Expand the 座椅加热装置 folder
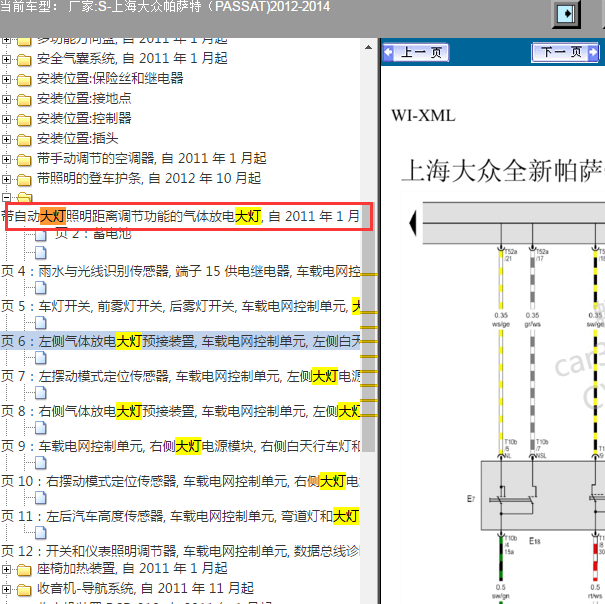 6,569
